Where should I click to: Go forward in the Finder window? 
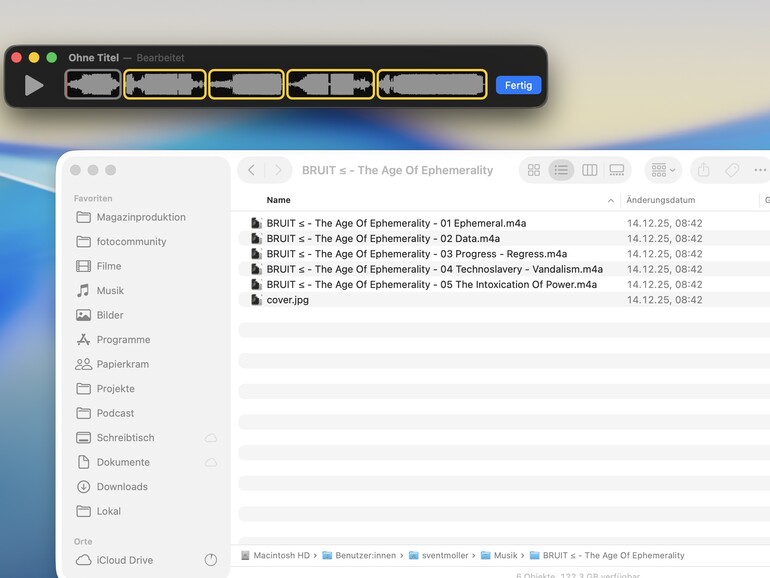(x=278, y=170)
